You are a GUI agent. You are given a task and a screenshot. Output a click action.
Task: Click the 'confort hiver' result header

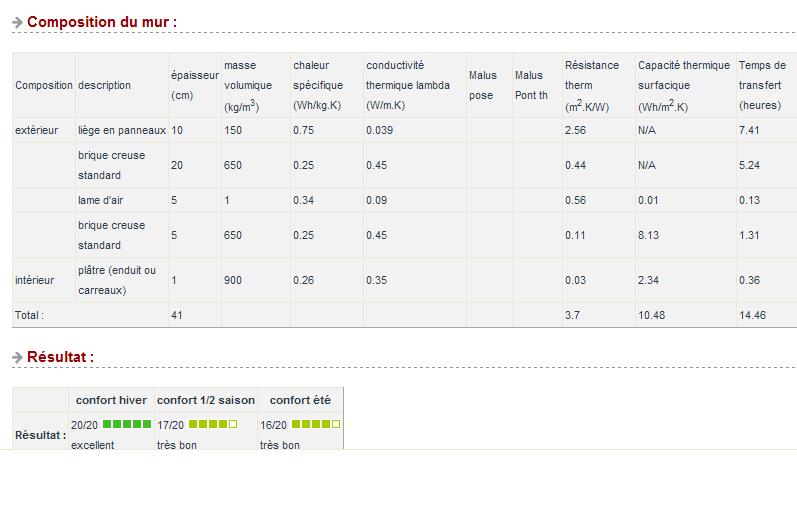111,400
